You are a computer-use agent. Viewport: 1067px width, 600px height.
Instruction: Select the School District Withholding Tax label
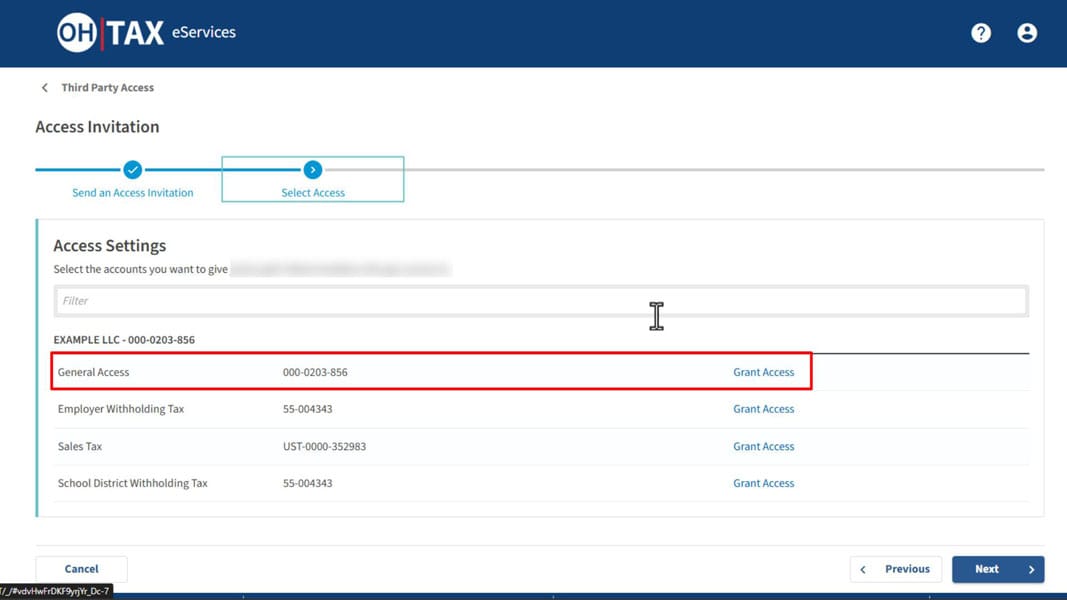[x=133, y=483]
